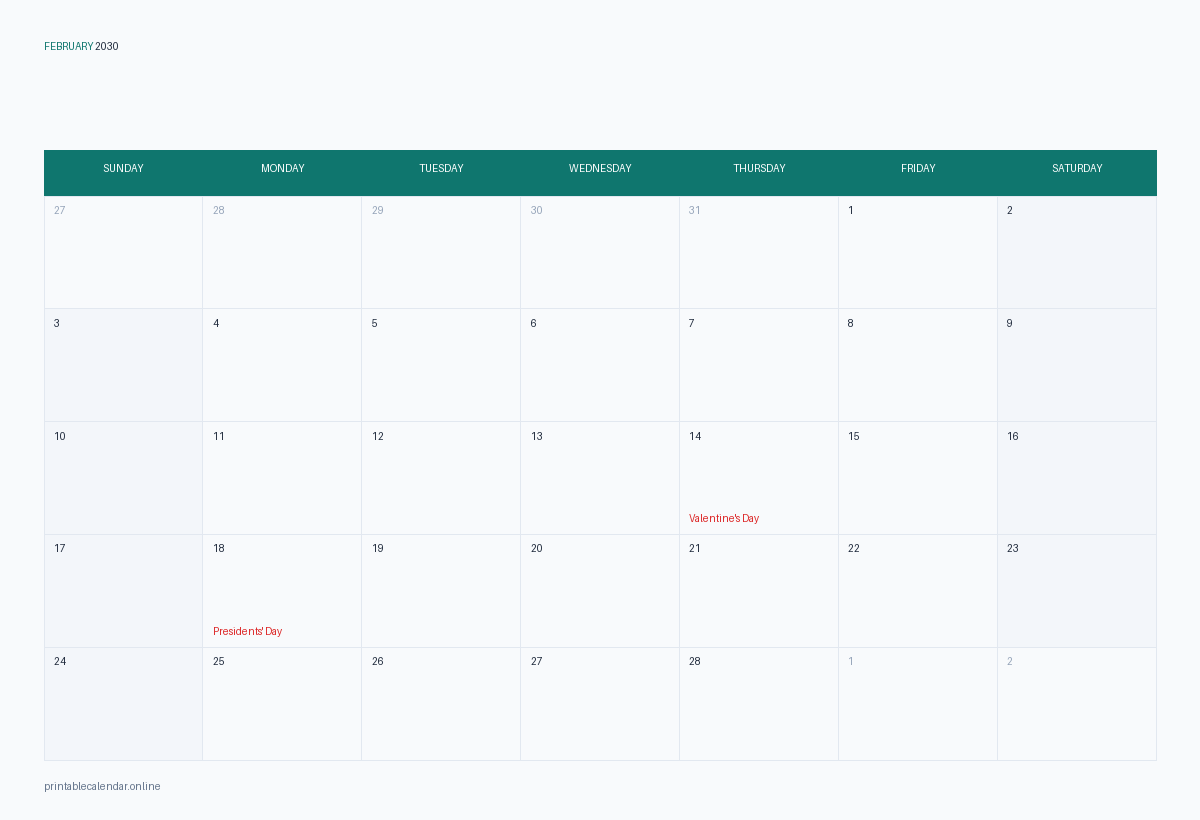Select the Presidents' Day label
This screenshot has width=1200, height=820.
pos(248,631)
